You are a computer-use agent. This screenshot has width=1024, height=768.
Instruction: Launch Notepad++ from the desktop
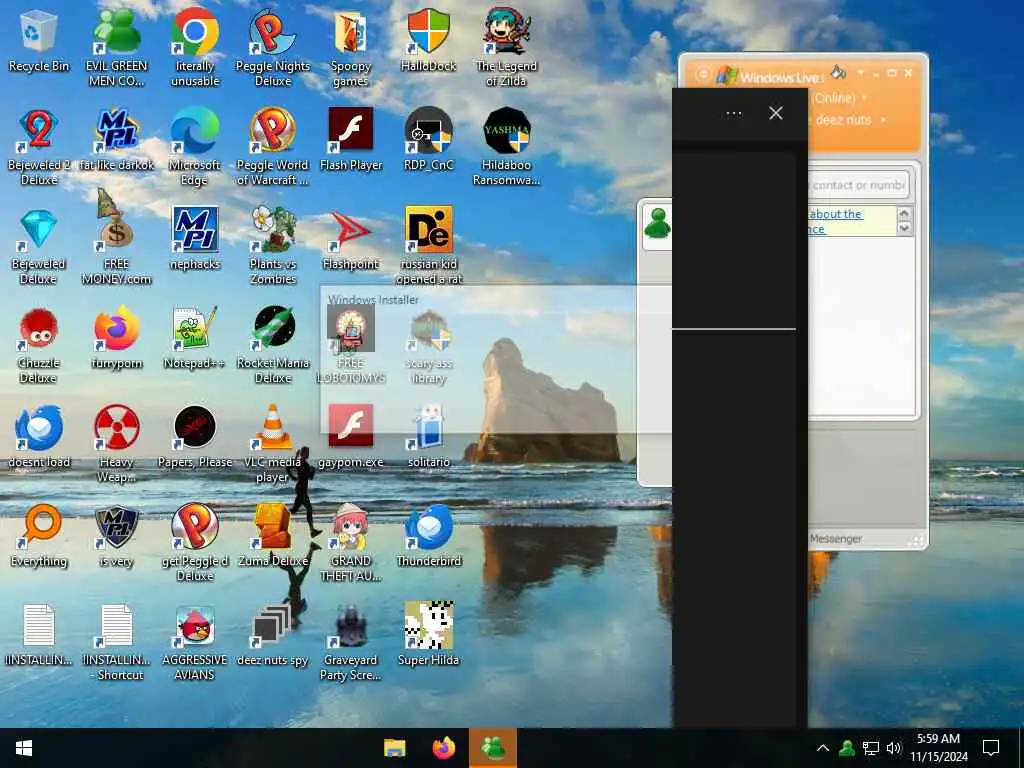pos(195,337)
